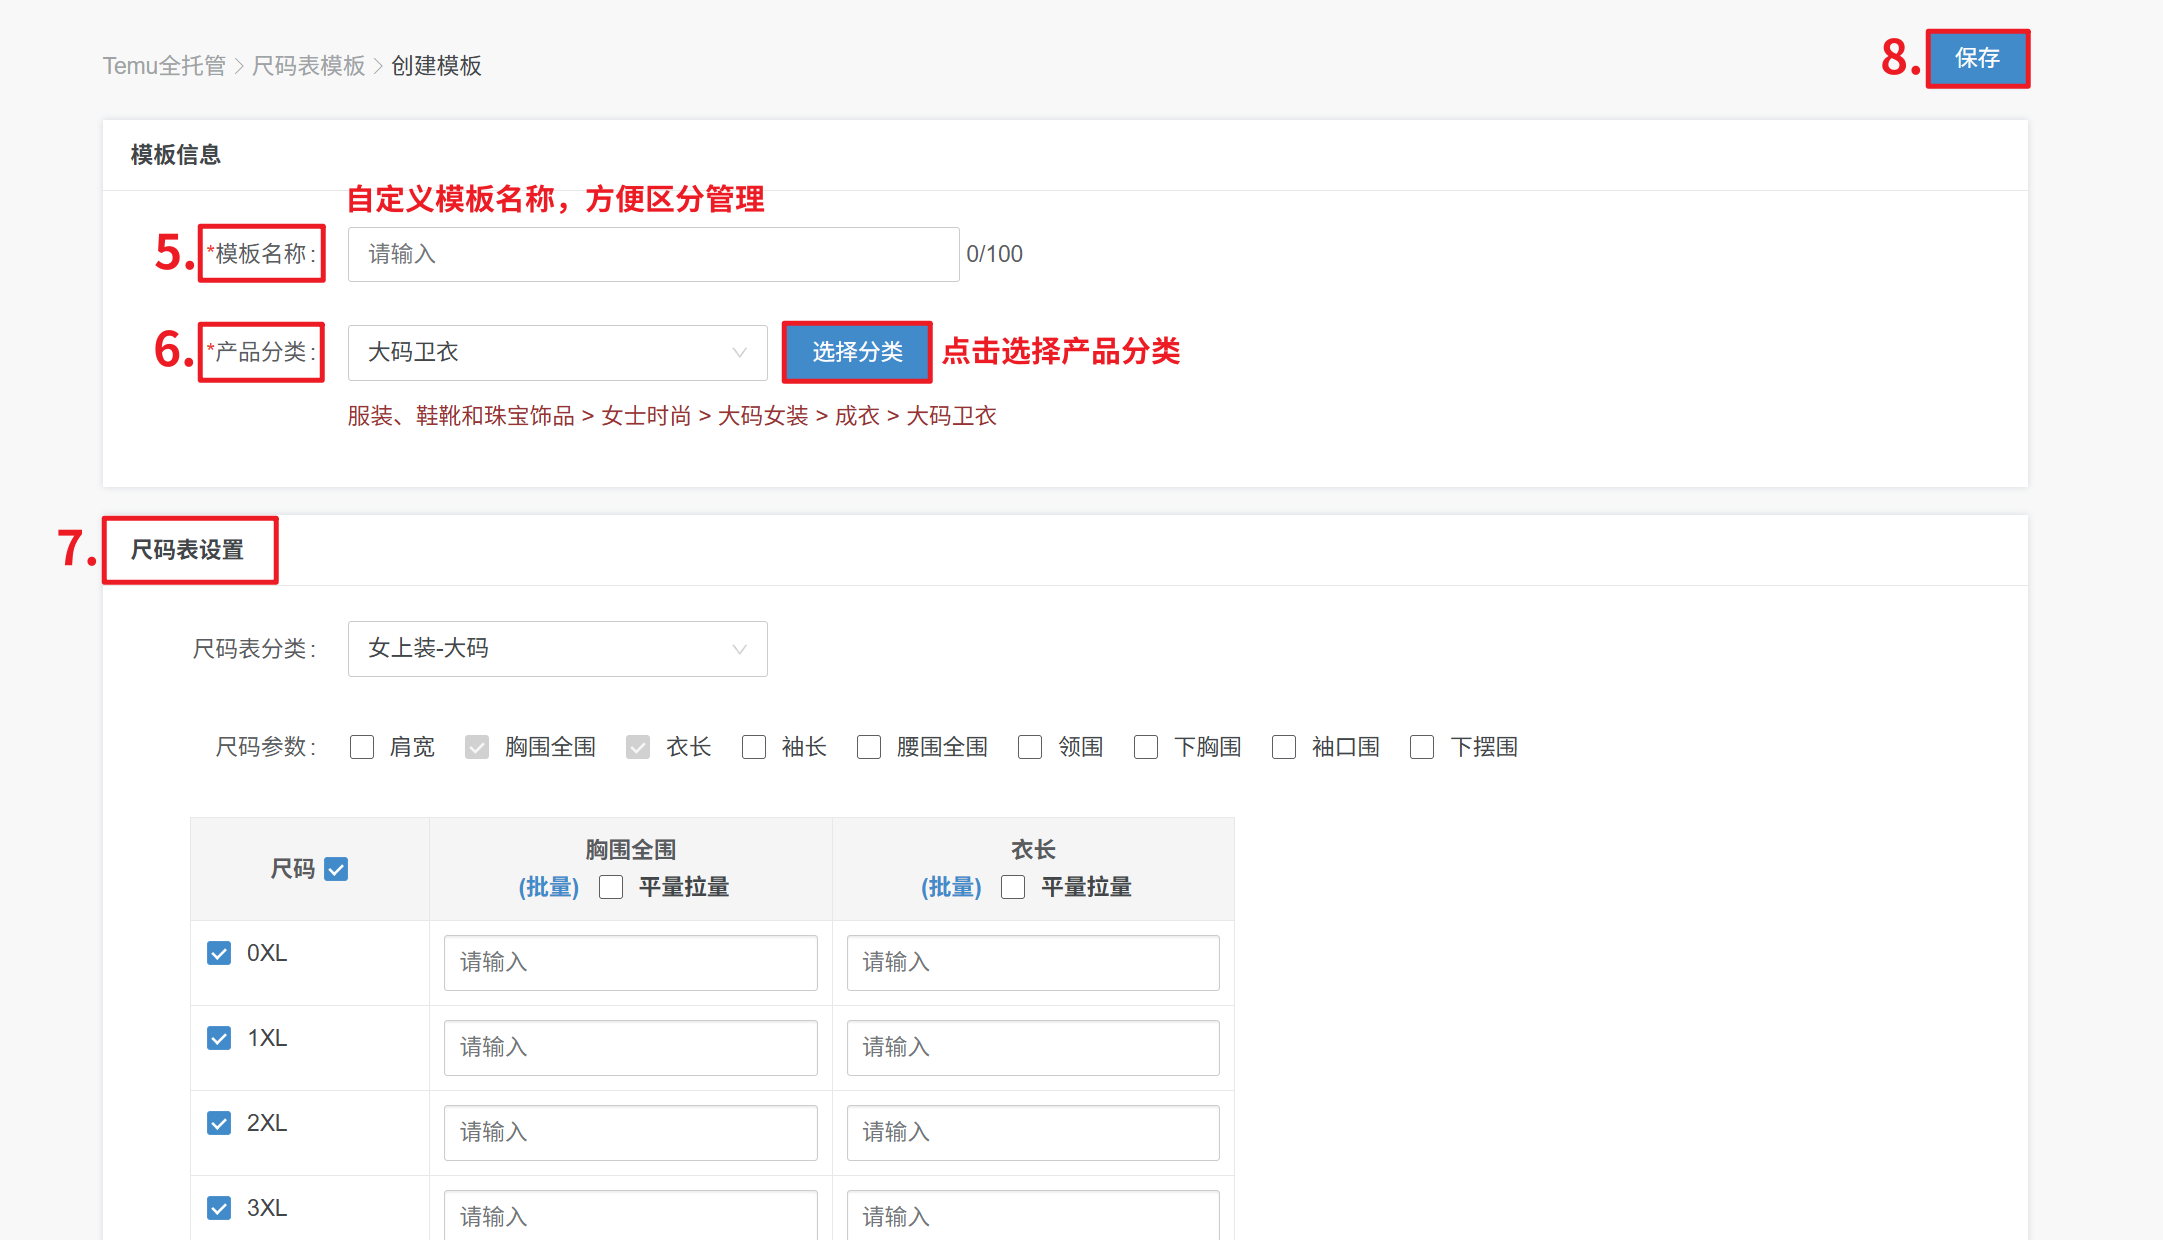
Task: Click the (批量) link under 衣长
Action: pos(951,887)
